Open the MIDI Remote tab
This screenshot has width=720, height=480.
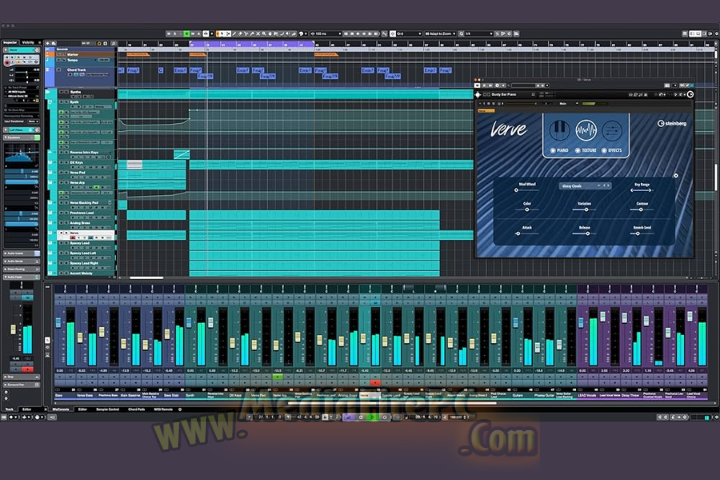pyautogui.click(x=163, y=409)
